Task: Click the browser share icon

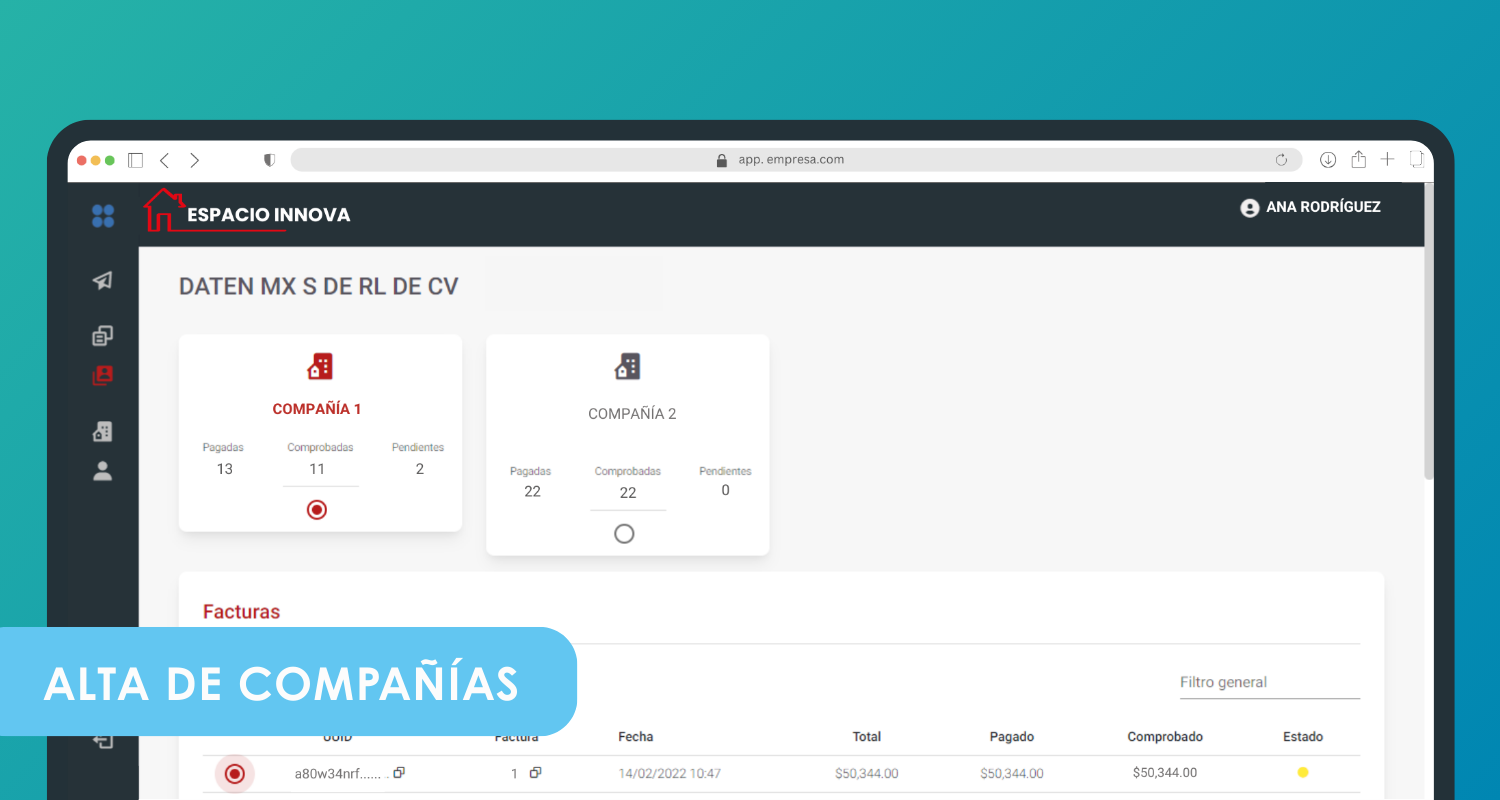Action: pos(1358,160)
